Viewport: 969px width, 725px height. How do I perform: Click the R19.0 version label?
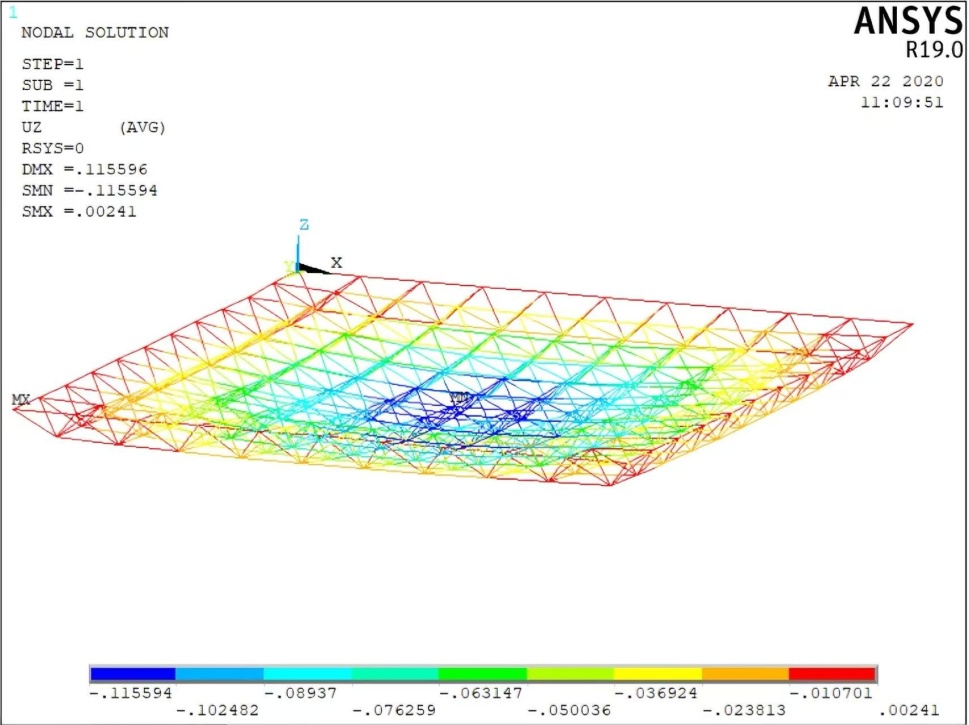click(932, 49)
